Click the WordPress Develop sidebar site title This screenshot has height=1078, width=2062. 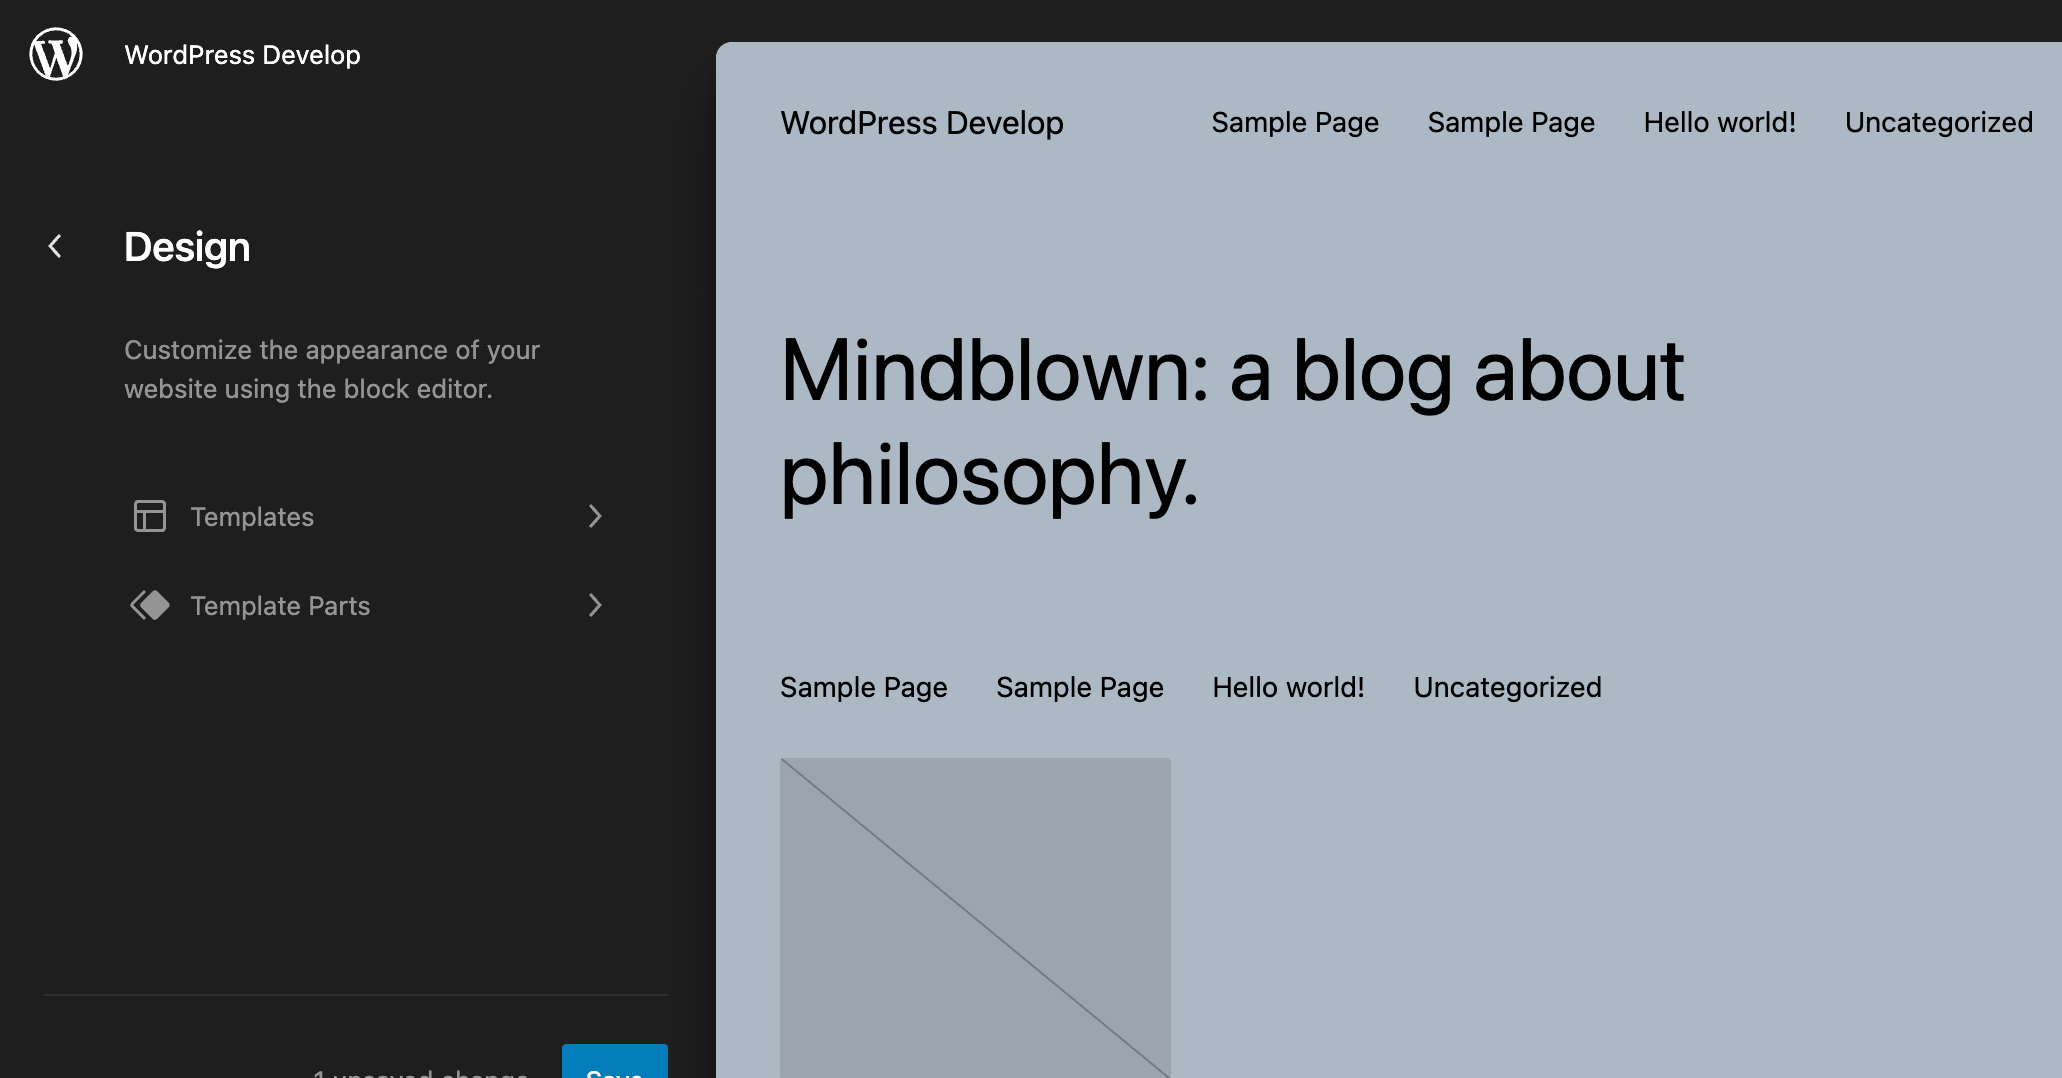point(242,55)
